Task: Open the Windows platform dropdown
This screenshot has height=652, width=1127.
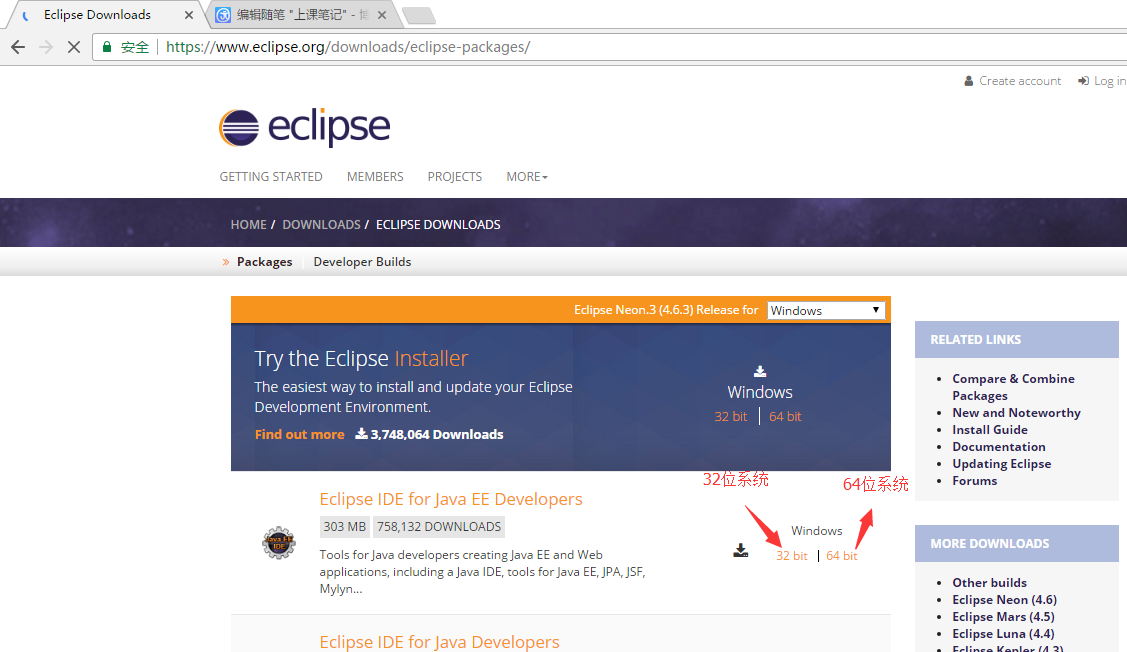Action: pos(825,311)
